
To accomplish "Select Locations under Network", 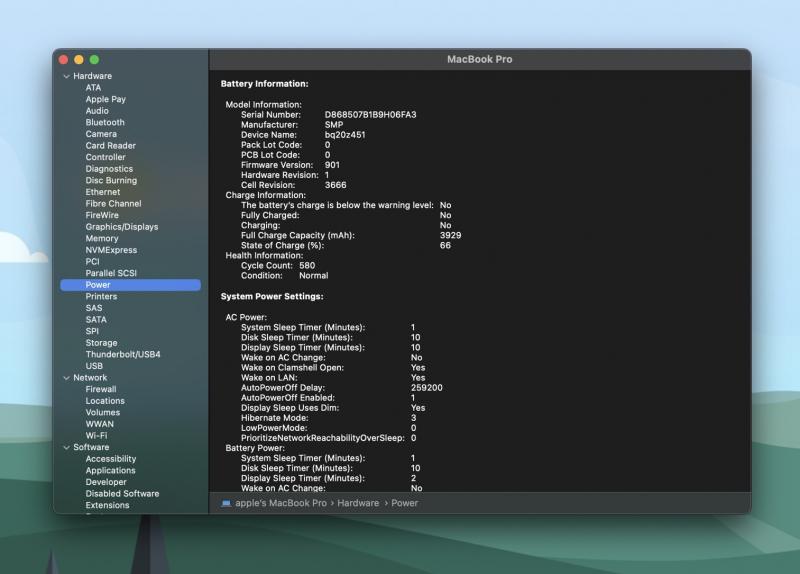I will (105, 401).
